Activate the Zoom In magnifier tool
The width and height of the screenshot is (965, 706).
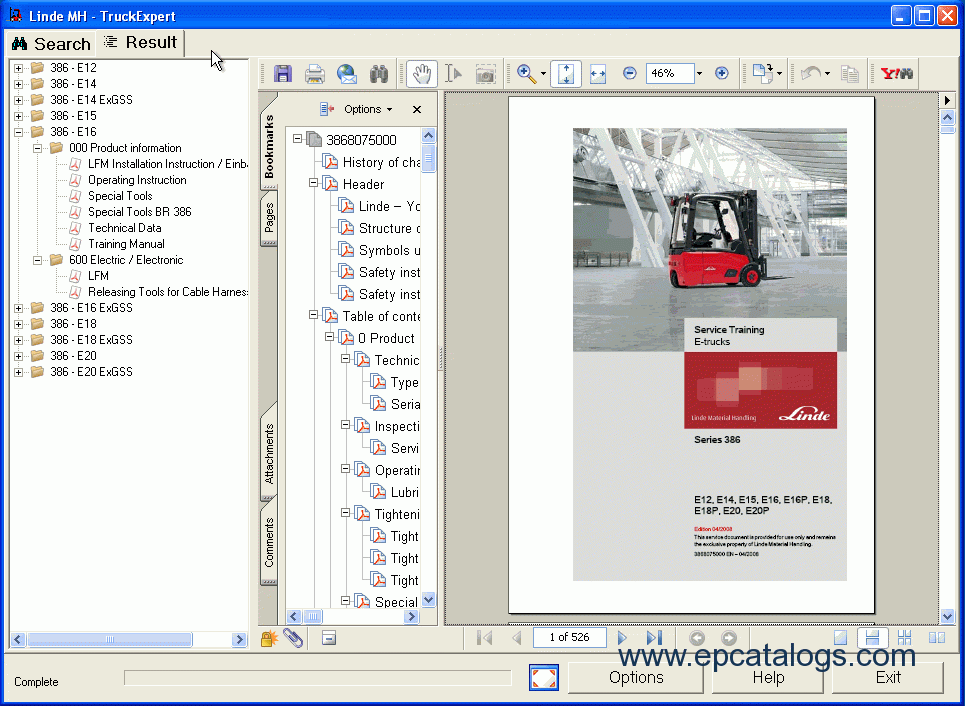(526, 74)
